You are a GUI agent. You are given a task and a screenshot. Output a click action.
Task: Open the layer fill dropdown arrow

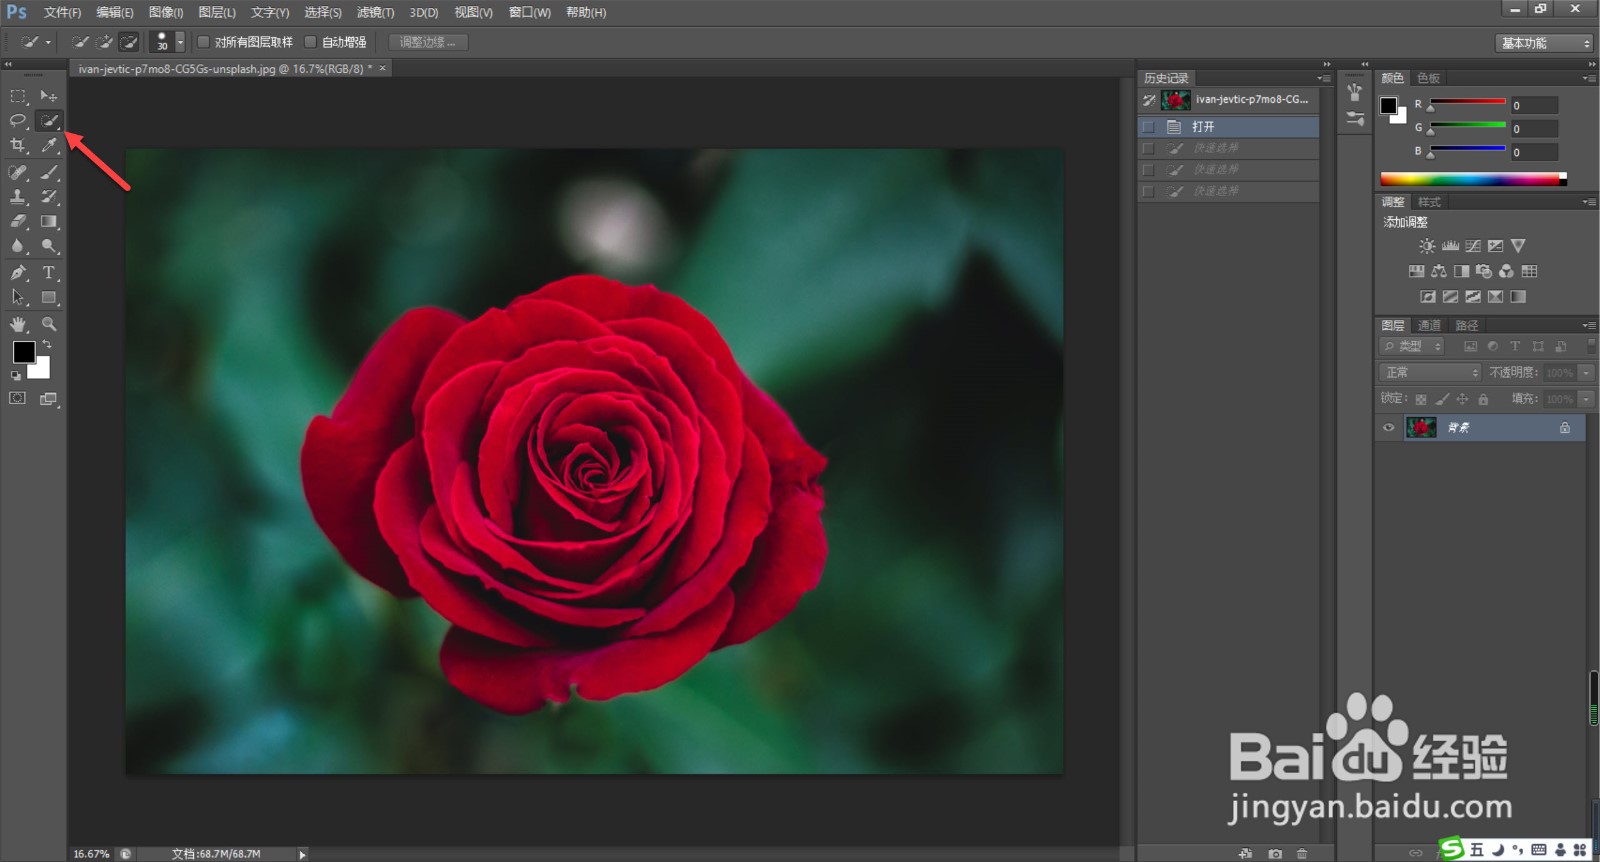1586,398
